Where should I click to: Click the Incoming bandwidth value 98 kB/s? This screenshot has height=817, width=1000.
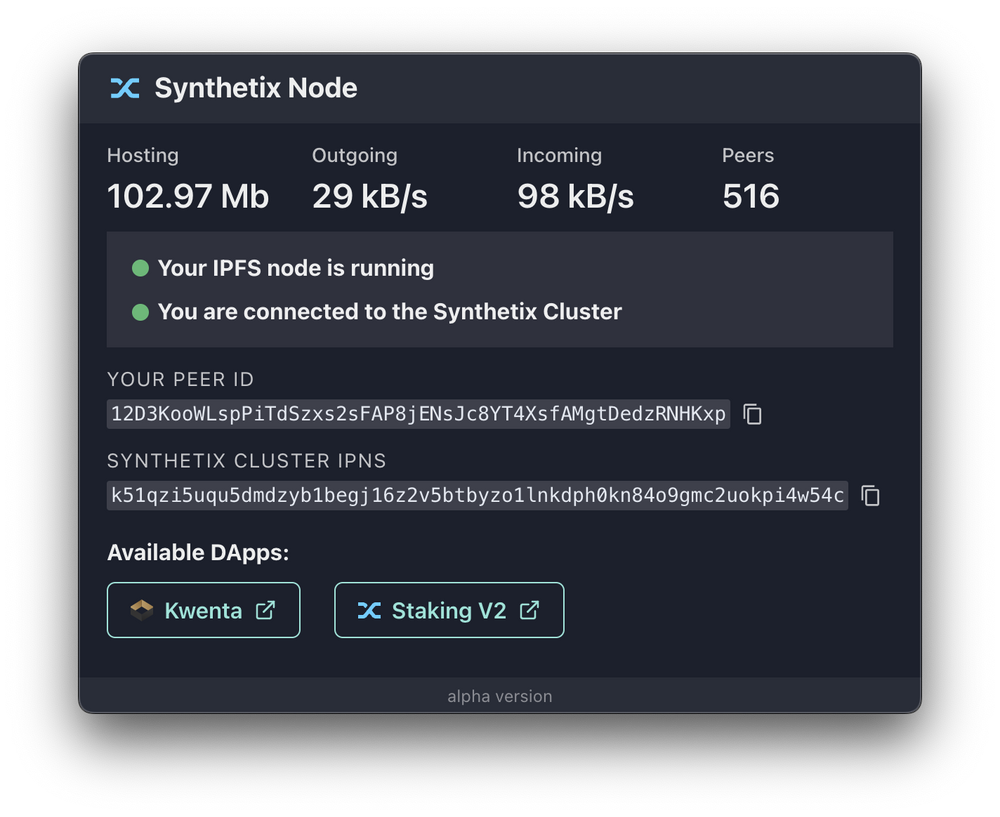click(x=576, y=196)
